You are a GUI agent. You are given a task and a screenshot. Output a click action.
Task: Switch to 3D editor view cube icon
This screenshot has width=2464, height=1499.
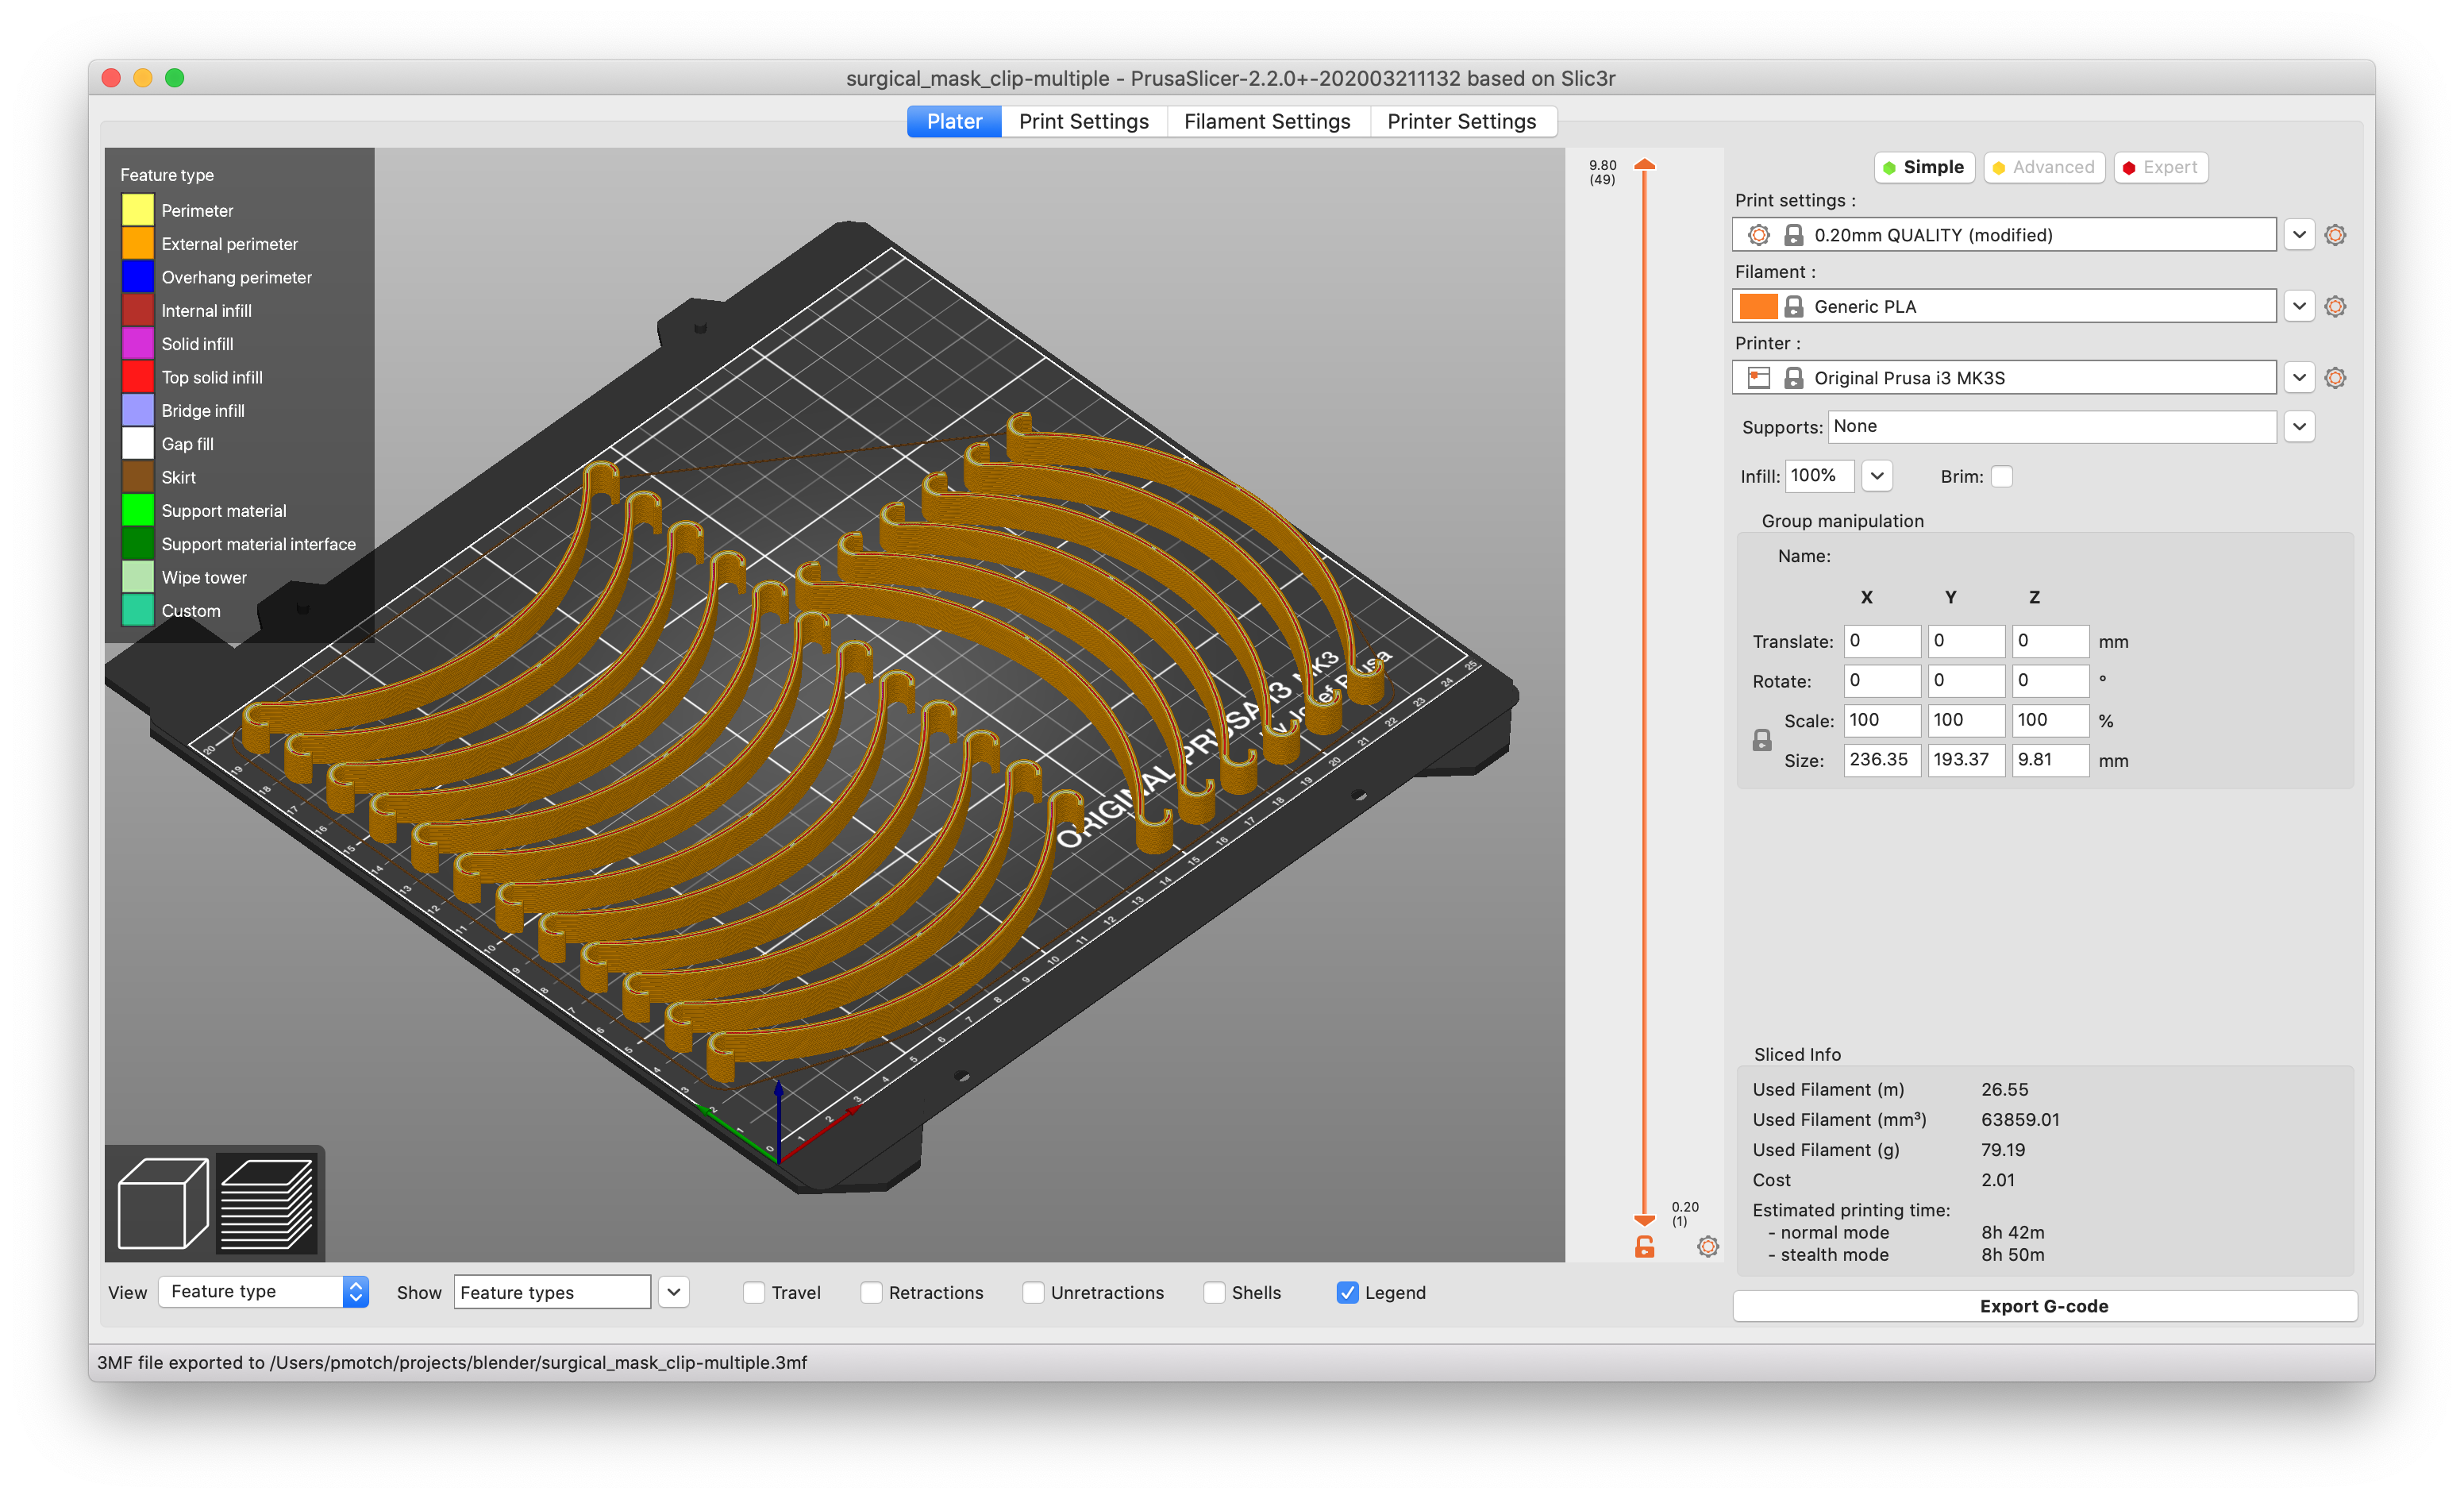point(162,1203)
